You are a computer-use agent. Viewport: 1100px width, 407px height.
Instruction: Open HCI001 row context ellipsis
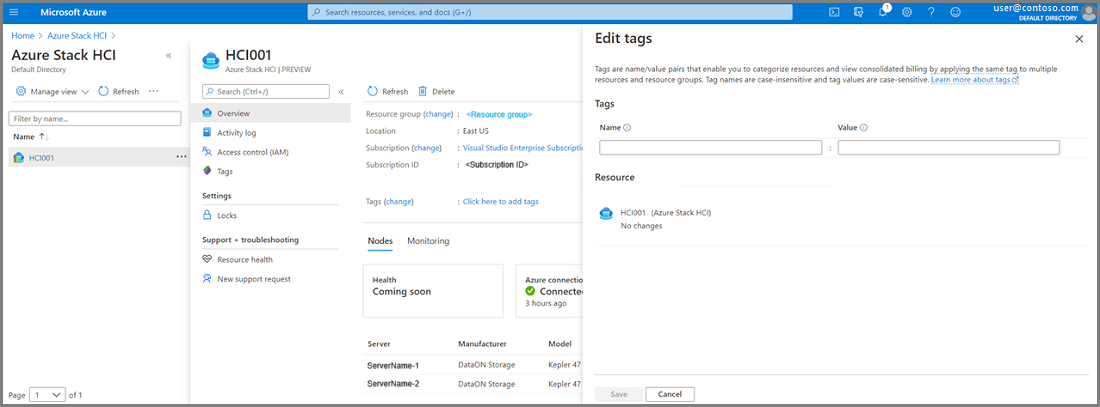pos(182,157)
